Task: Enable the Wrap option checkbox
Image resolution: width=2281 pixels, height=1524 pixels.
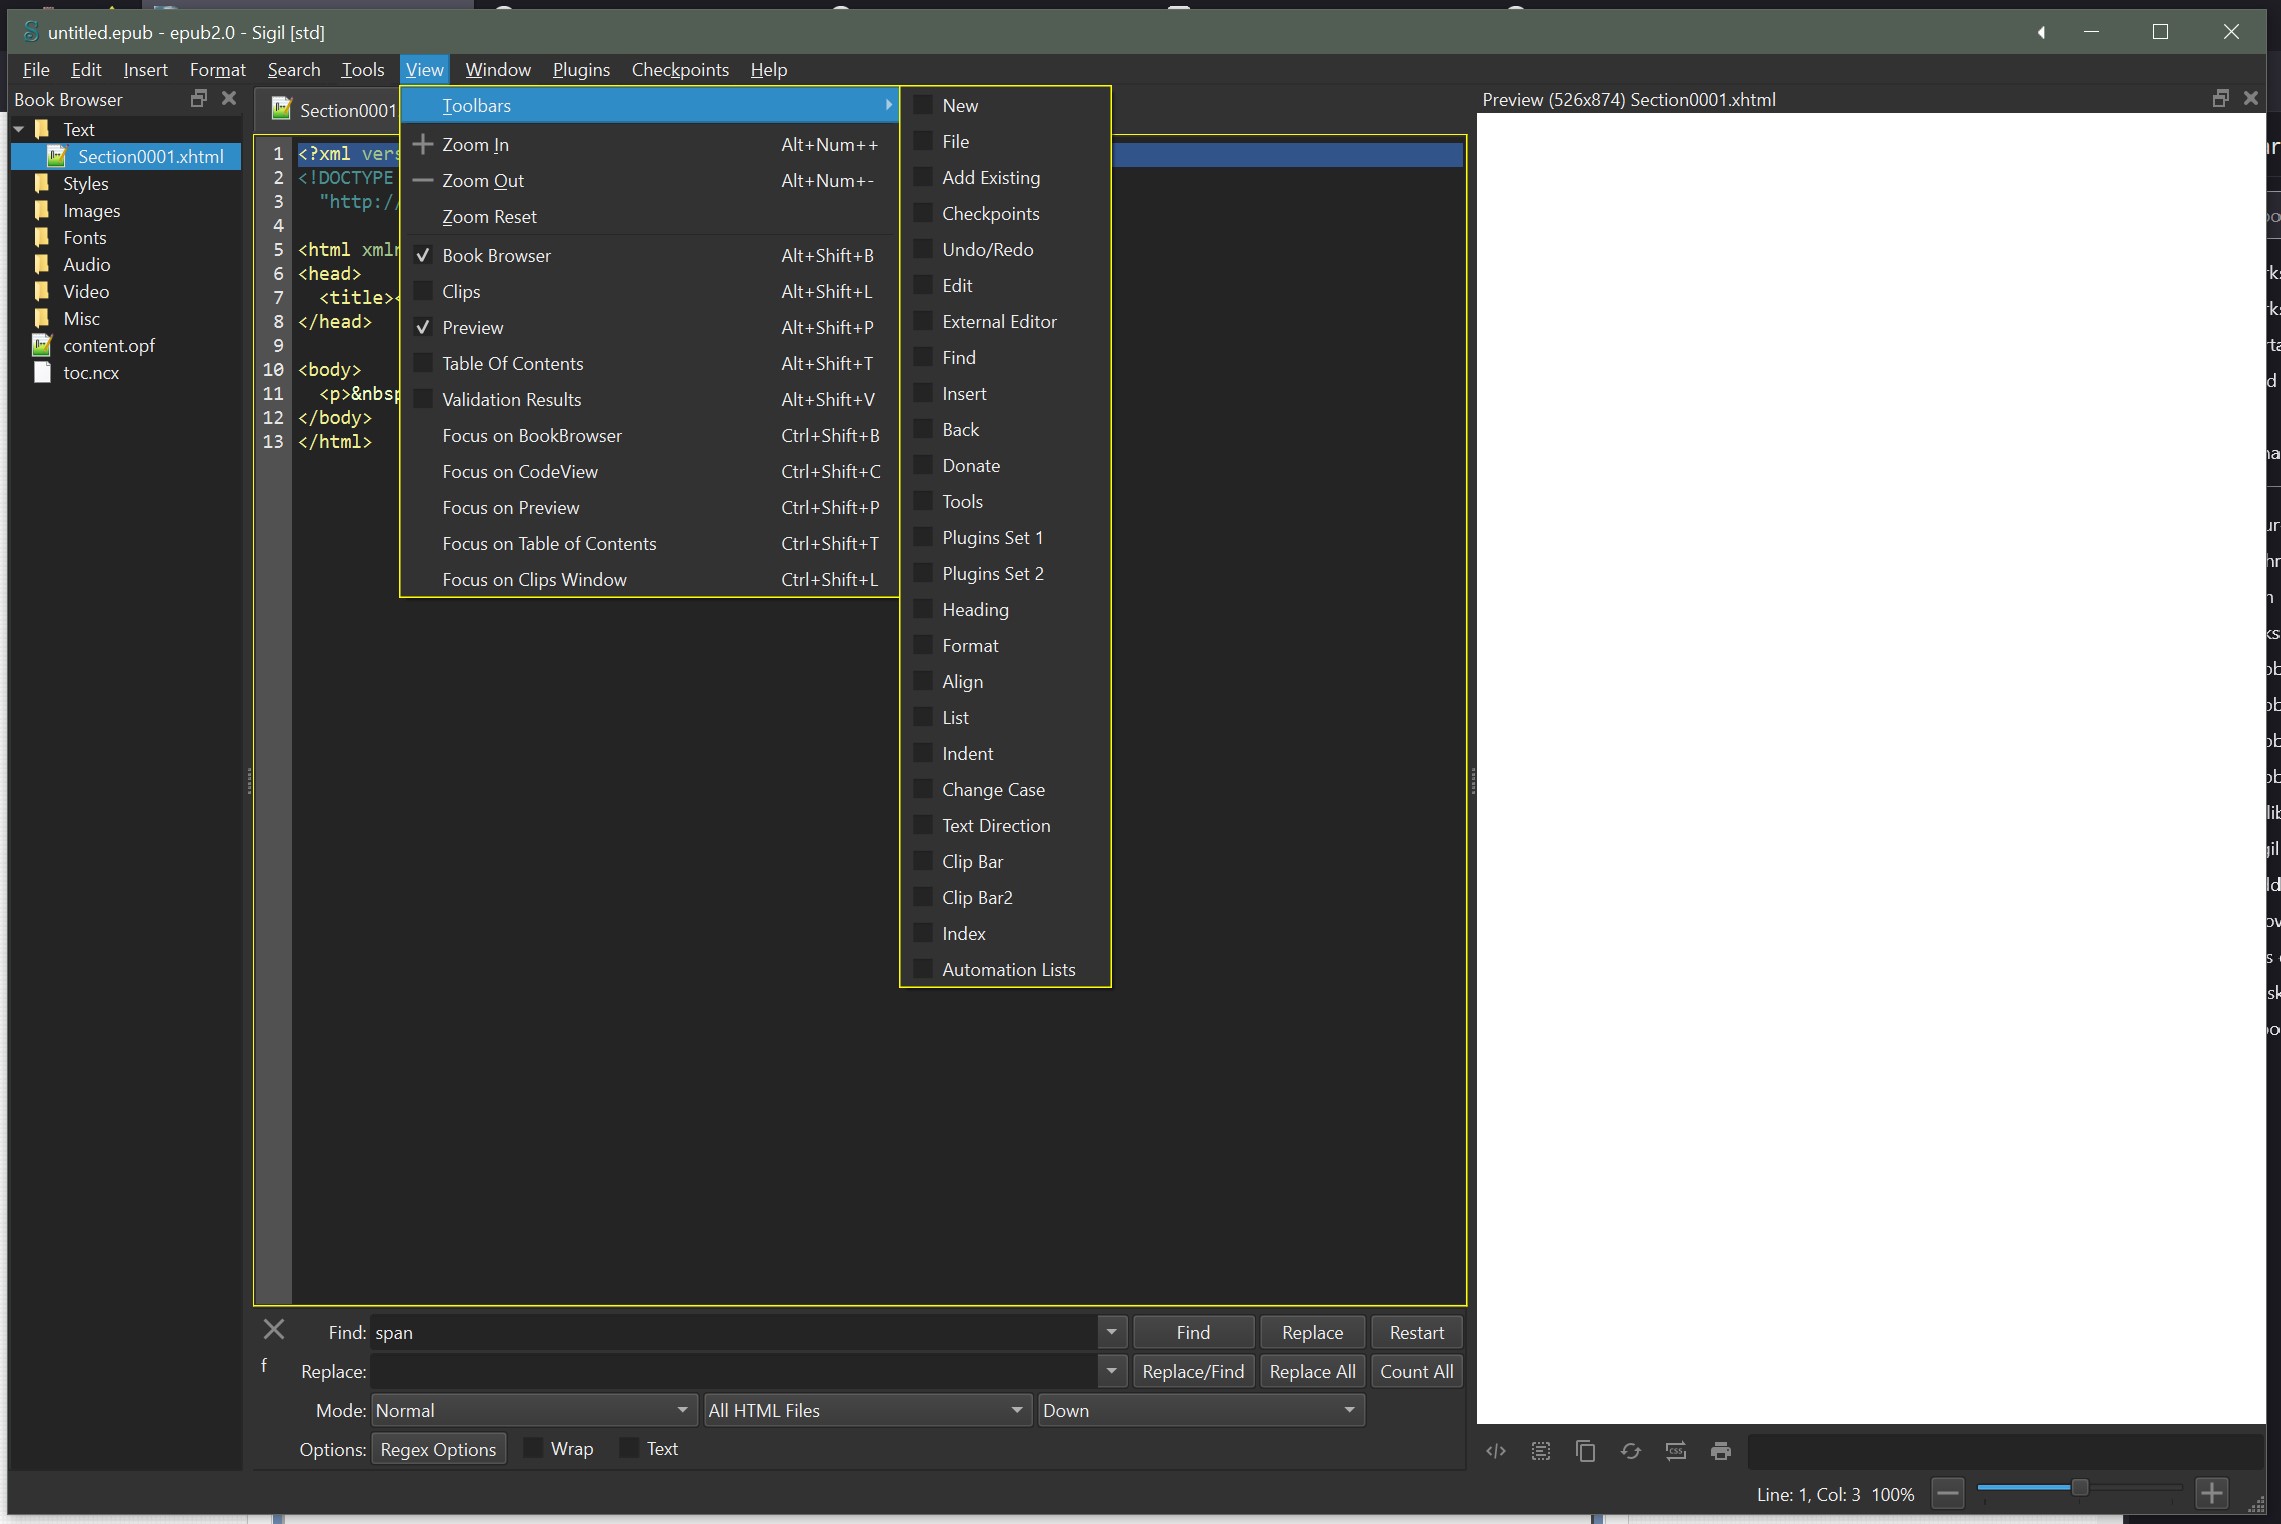Action: click(x=534, y=1448)
